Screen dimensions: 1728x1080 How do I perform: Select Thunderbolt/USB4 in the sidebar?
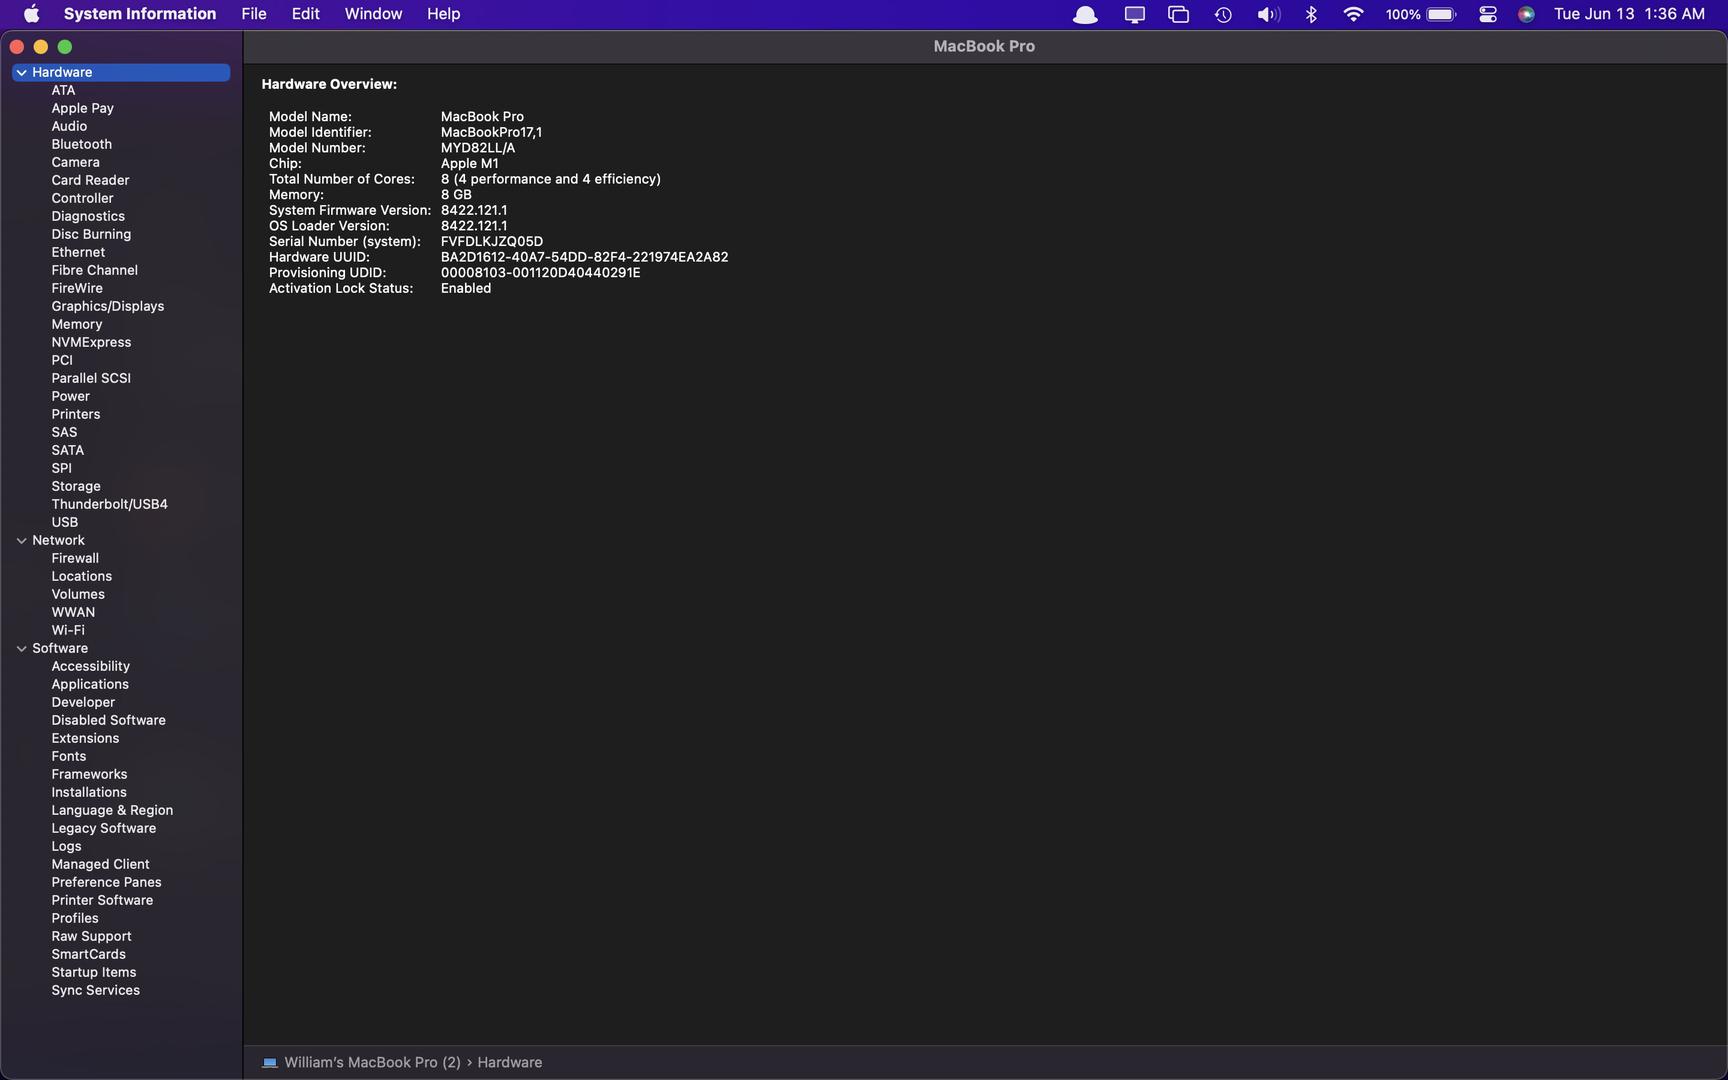(109, 504)
